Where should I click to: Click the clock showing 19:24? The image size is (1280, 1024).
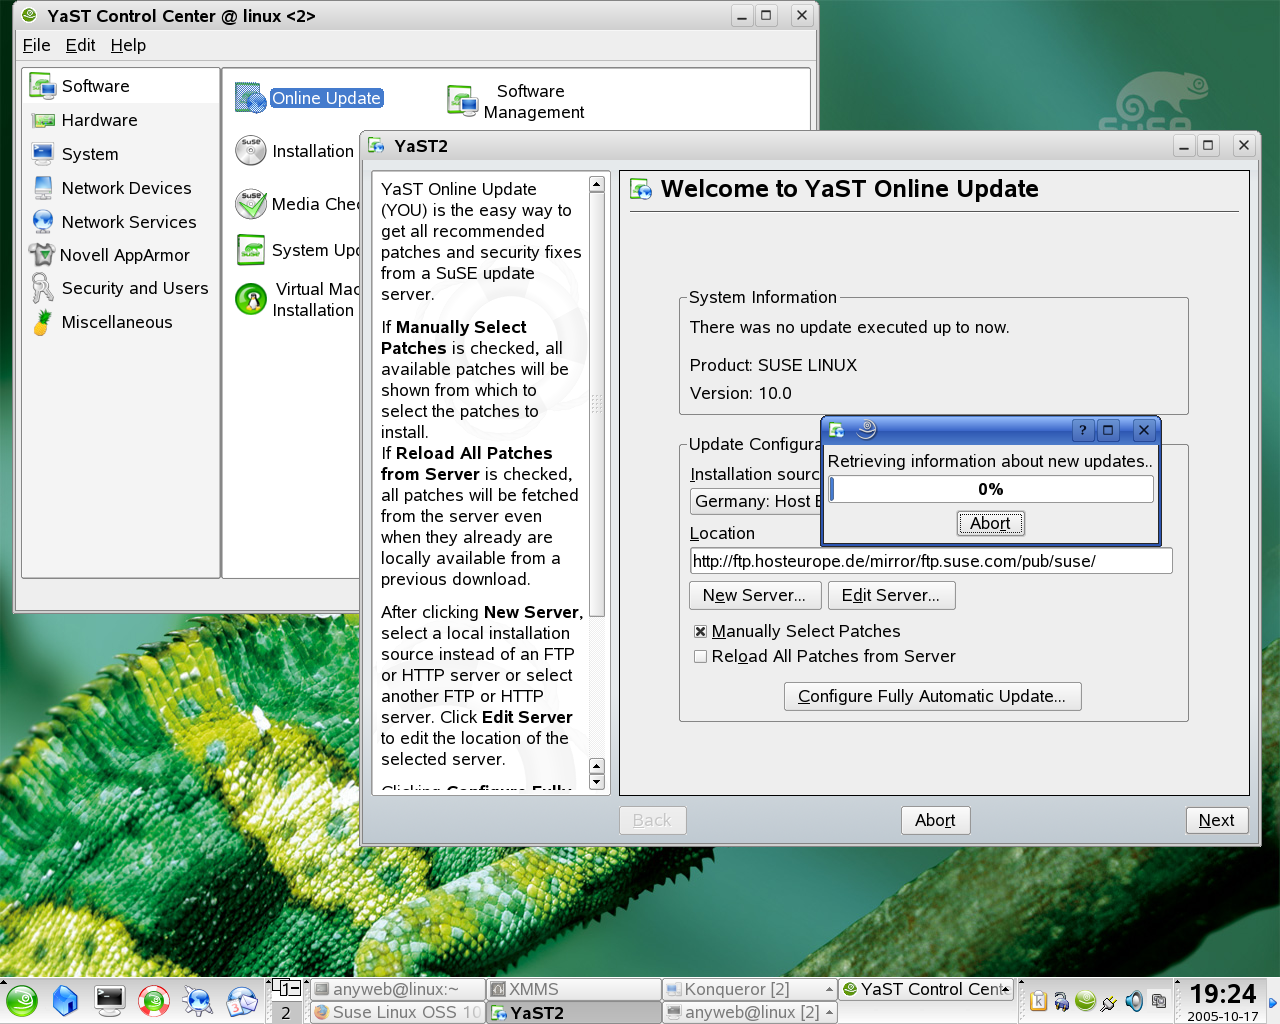coord(1222,994)
